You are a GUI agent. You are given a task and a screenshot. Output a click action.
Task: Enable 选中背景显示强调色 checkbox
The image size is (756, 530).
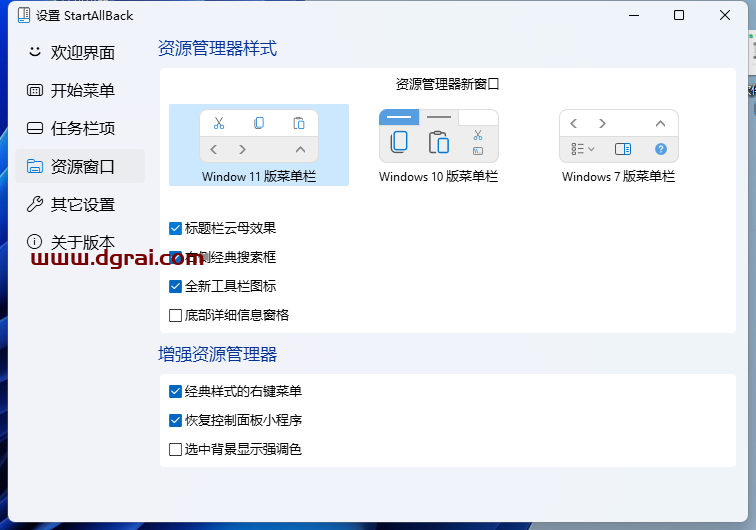[x=176, y=449]
